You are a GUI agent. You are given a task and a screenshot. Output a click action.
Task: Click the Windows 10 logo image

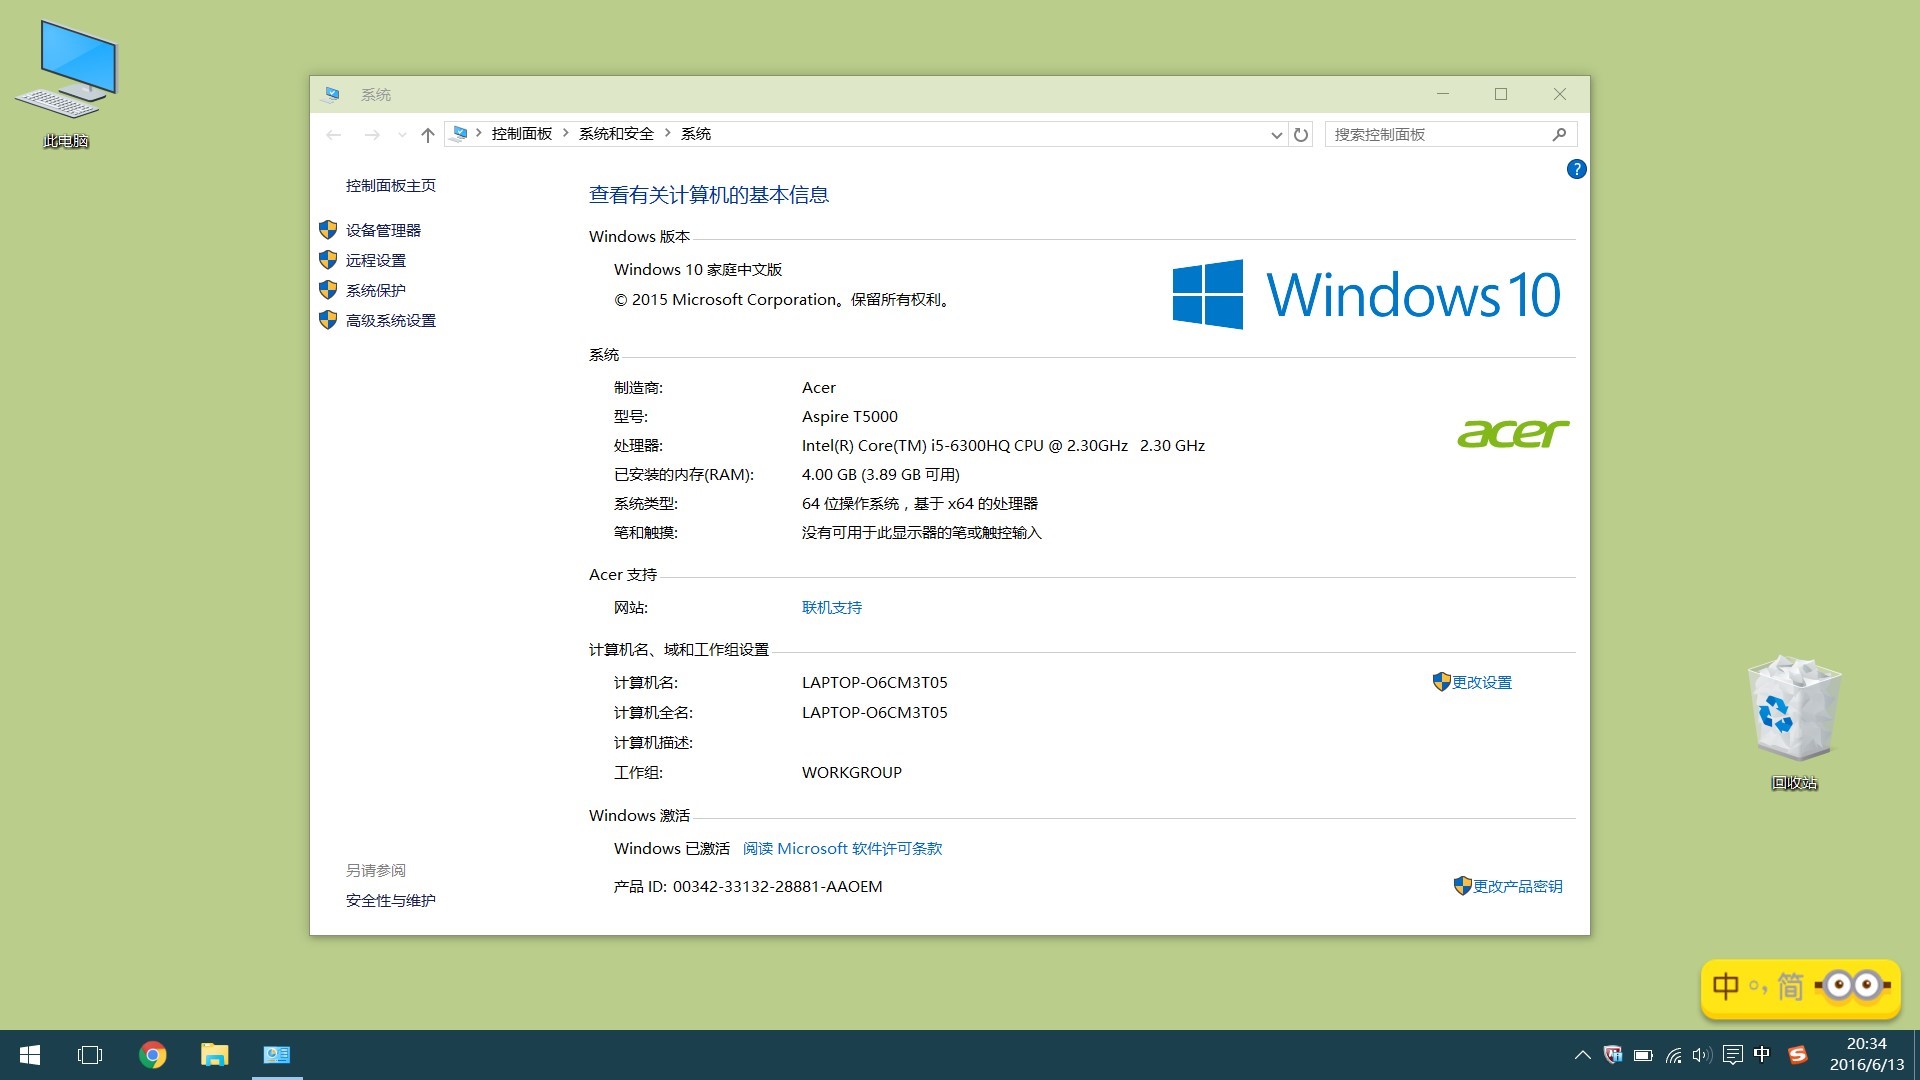click(1366, 294)
